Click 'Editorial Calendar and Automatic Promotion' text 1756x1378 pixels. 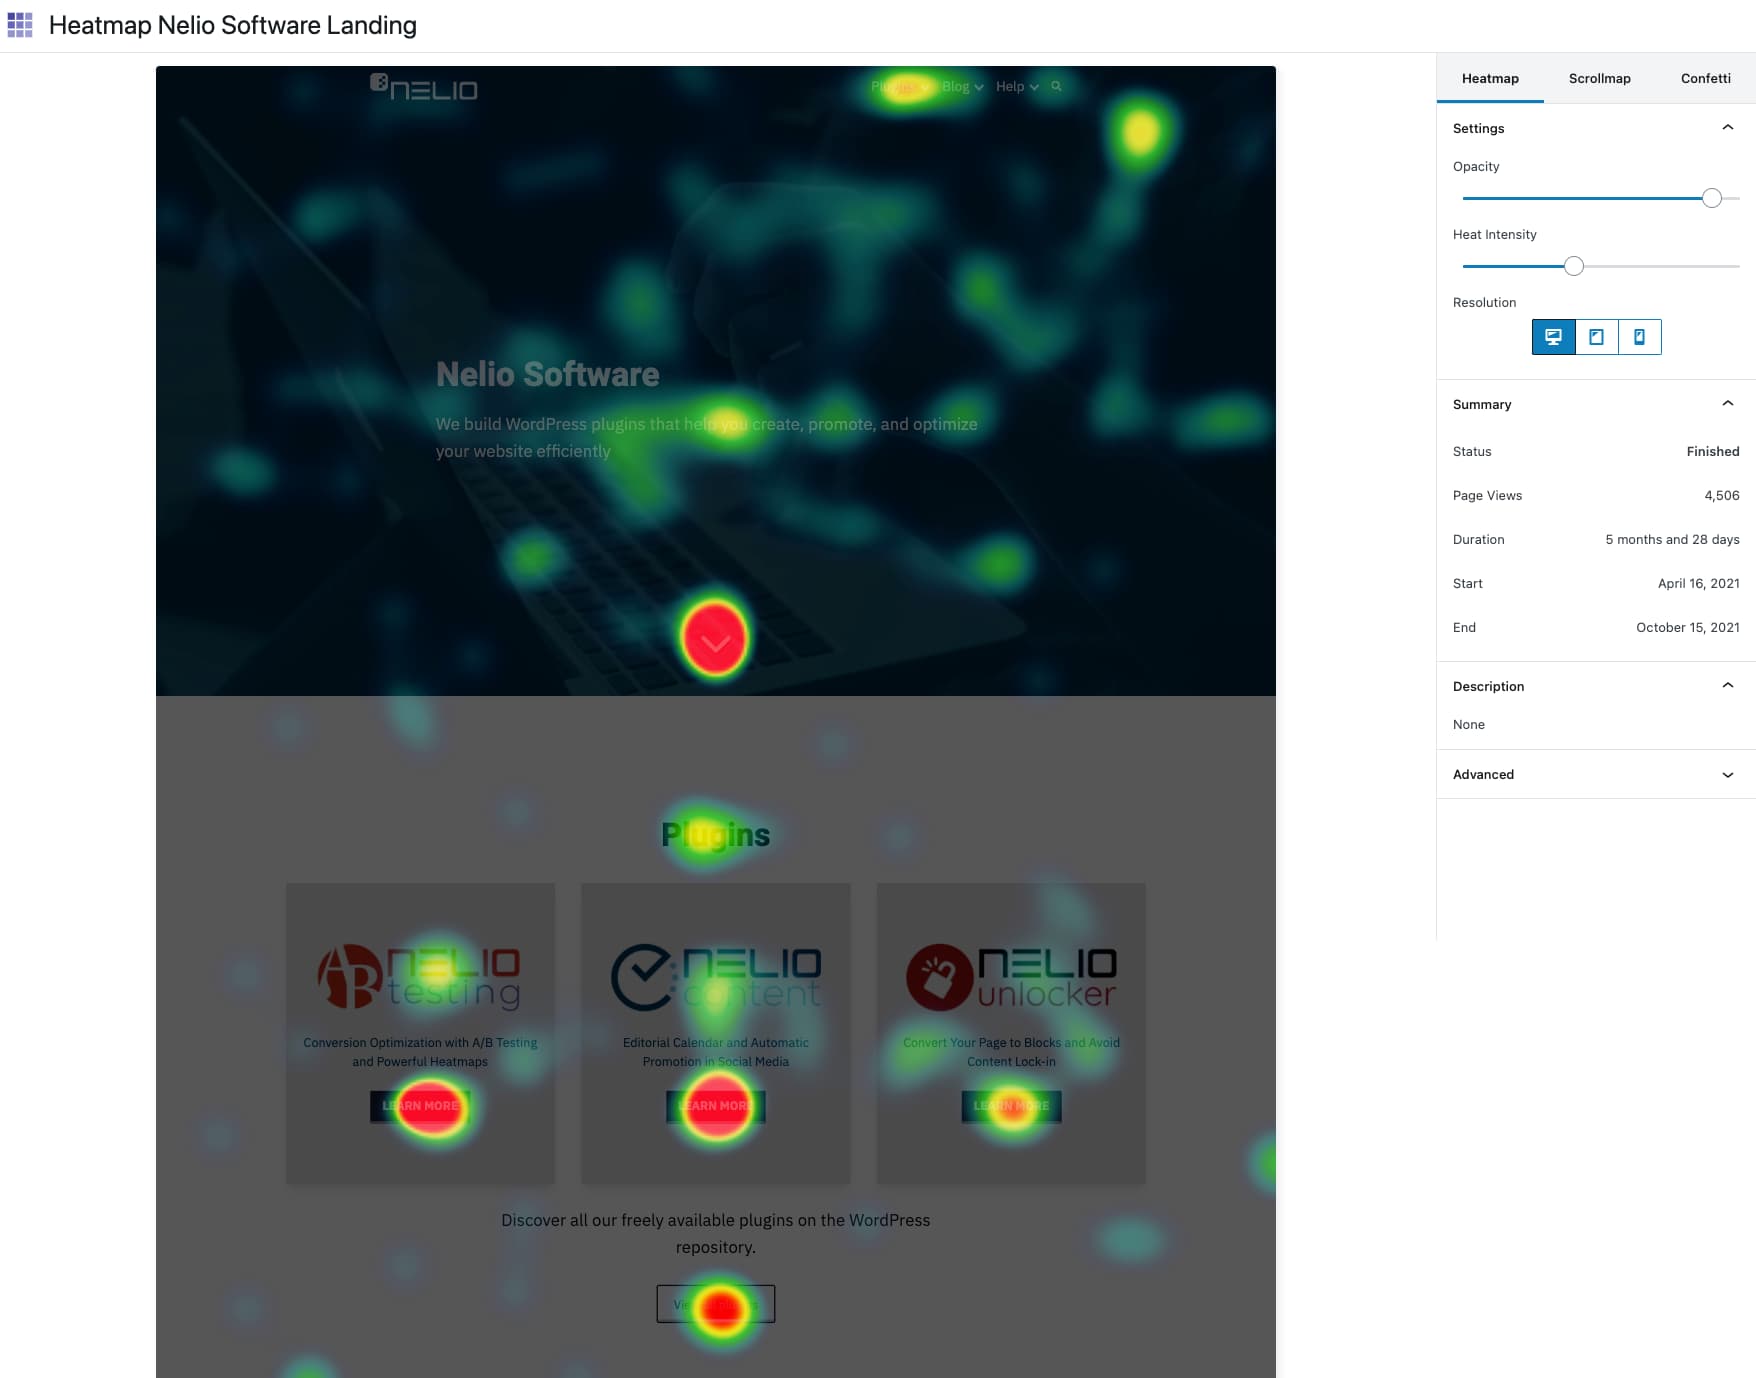[716, 1052]
